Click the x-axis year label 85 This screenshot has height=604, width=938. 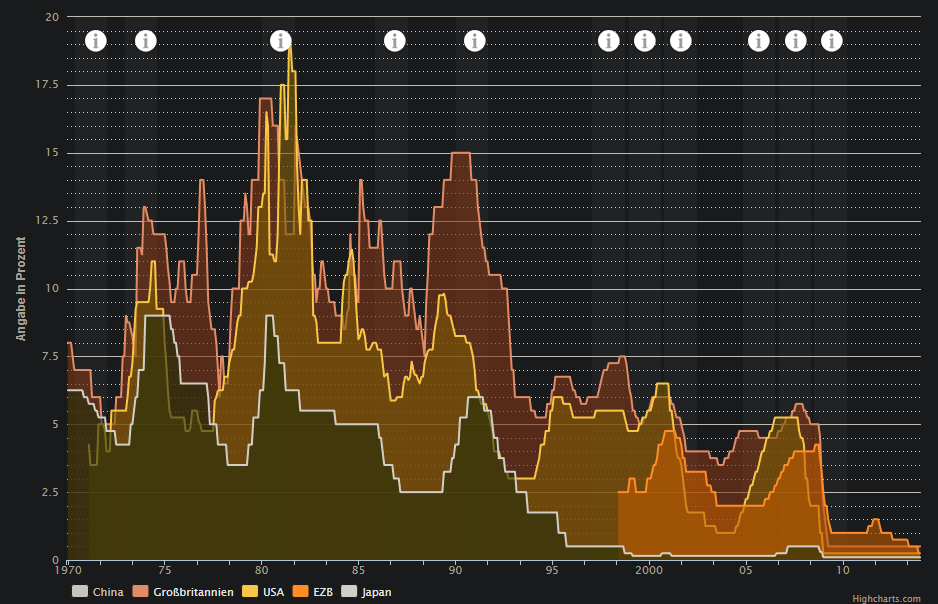[358, 570]
